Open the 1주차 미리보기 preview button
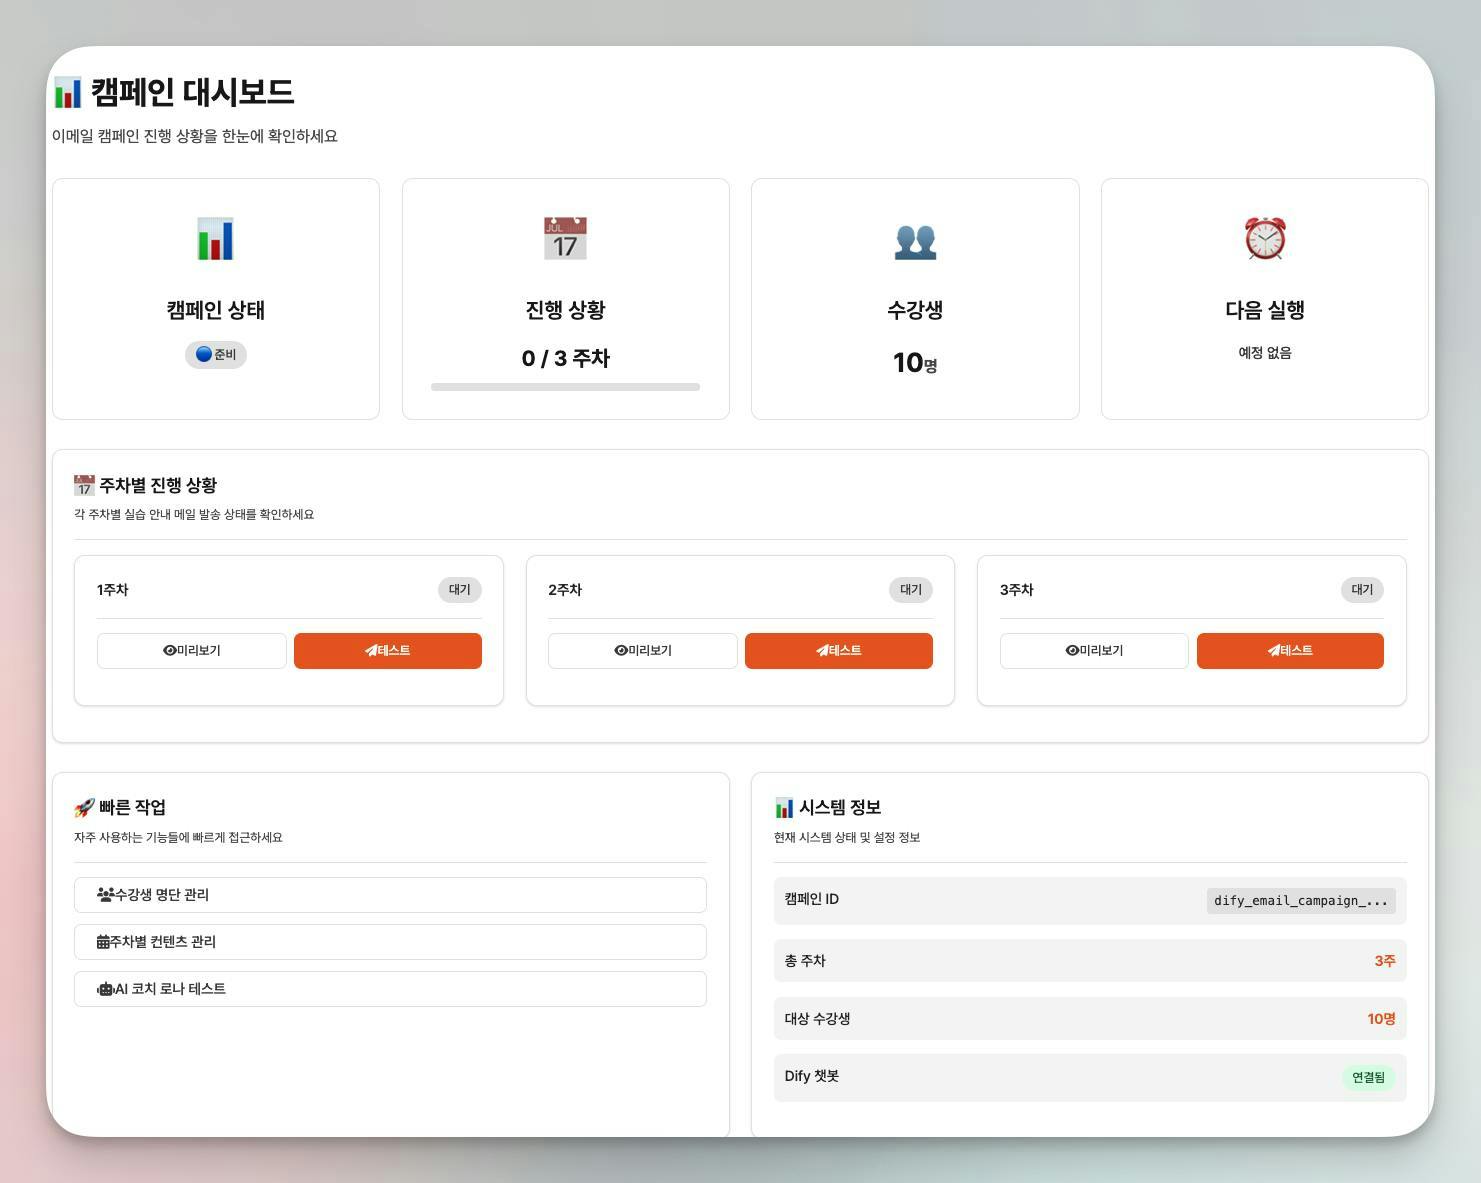Viewport: 1481px width, 1183px height. (192, 651)
